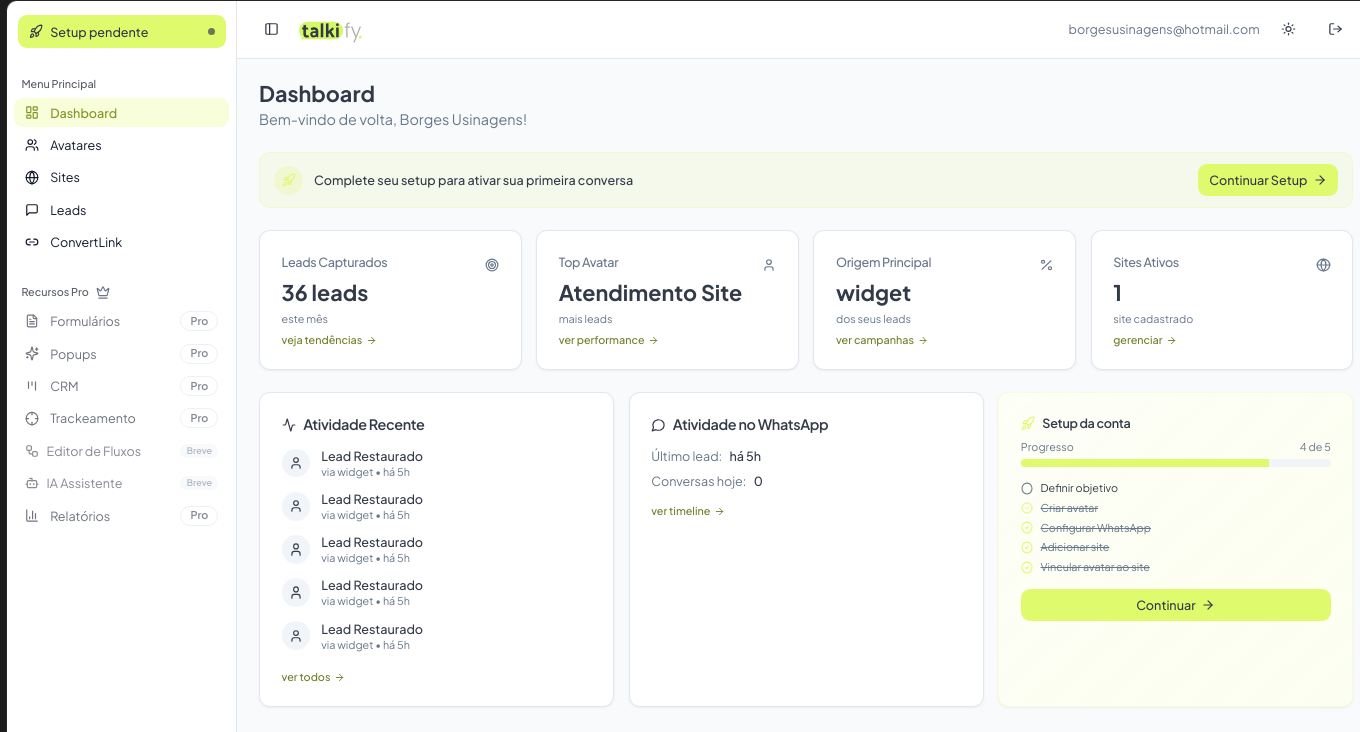This screenshot has width=1360, height=732.
Task: Click chat icon beside Atividade no WhatsApp
Action: tap(658, 425)
